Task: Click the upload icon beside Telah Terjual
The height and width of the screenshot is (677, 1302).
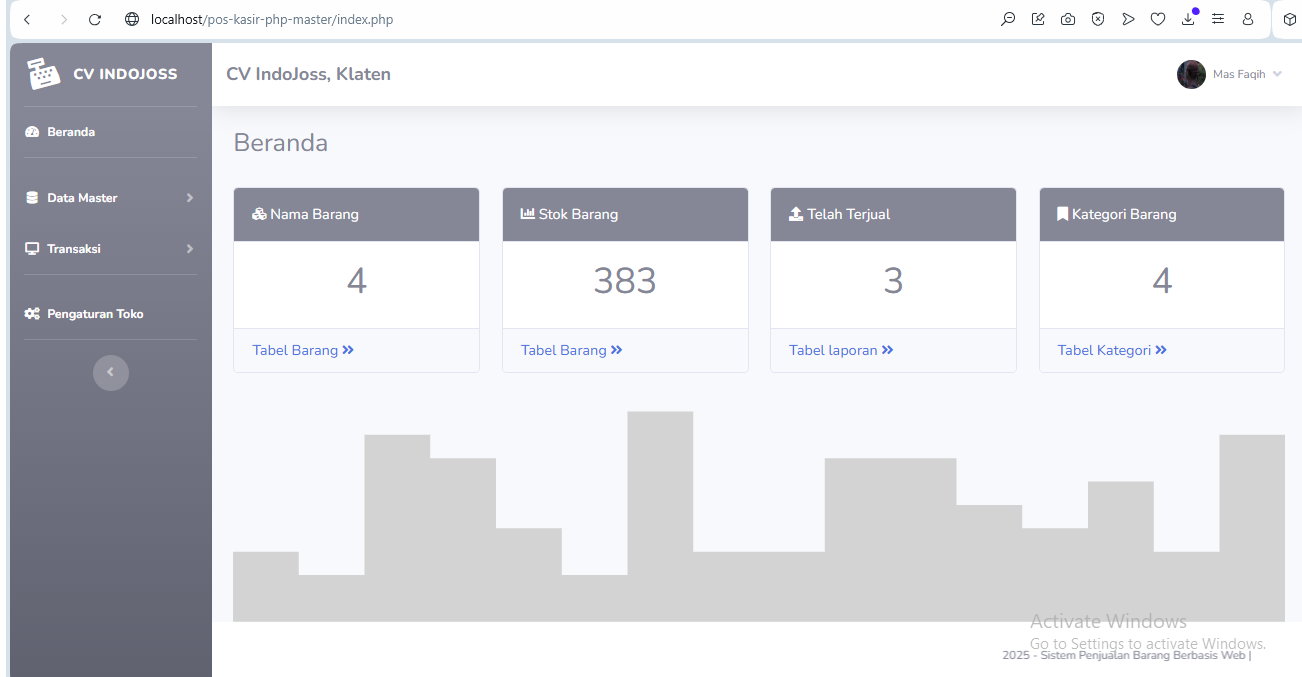Action: pos(796,214)
